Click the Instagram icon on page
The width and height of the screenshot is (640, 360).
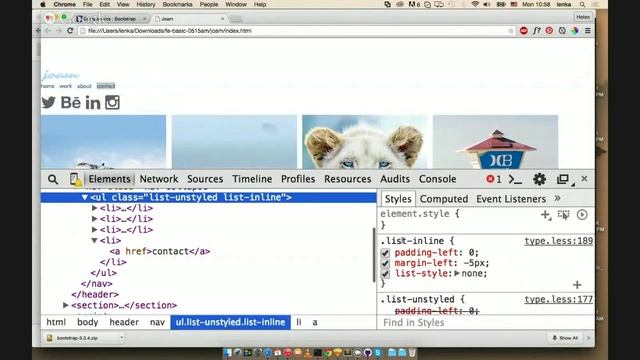point(112,102)
